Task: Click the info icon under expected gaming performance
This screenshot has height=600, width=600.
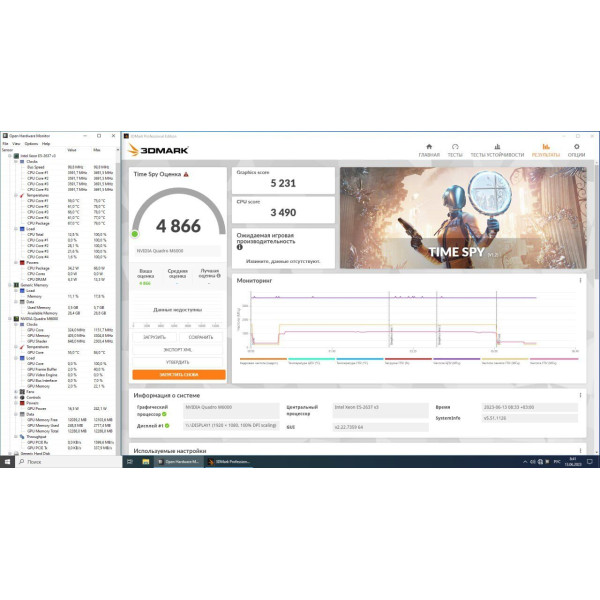Action: pos(240,247)
